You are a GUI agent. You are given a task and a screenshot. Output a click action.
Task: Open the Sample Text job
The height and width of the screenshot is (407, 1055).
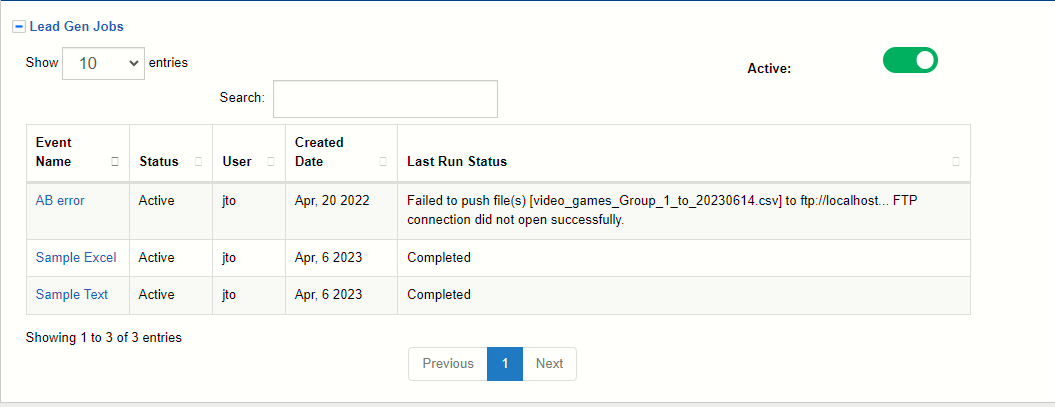click(x=72, y=295)
